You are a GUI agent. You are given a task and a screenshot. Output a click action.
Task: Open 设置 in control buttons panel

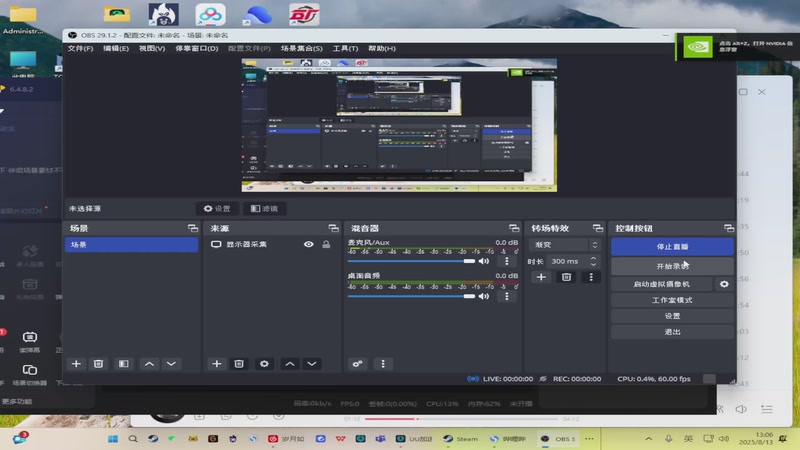click(x=672, y=316)
